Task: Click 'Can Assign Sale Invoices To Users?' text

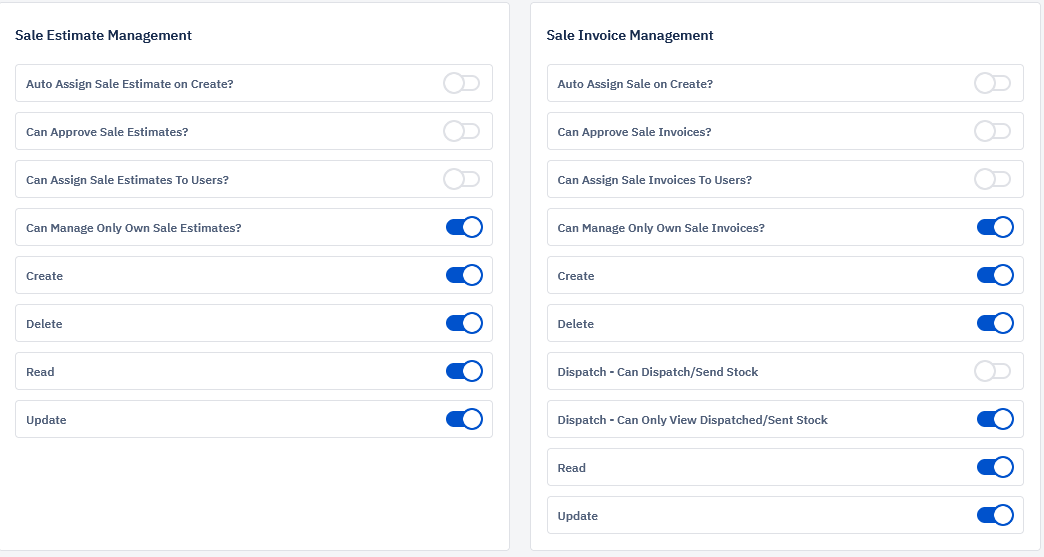Action: coord(654,180)
